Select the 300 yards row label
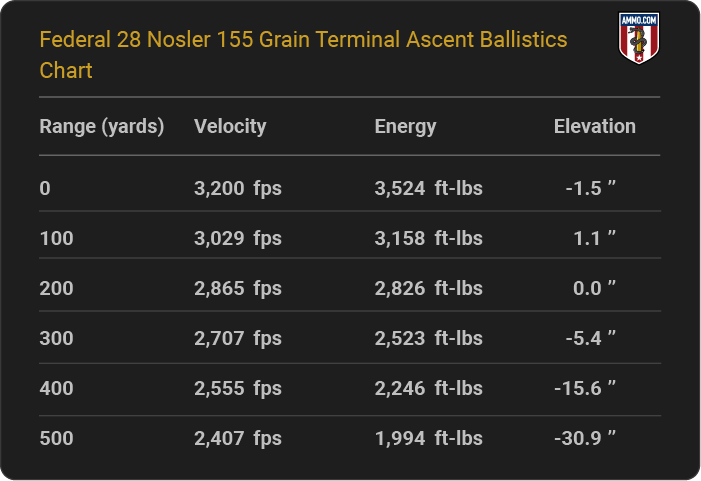701x481 pixels. coord(56,338)
